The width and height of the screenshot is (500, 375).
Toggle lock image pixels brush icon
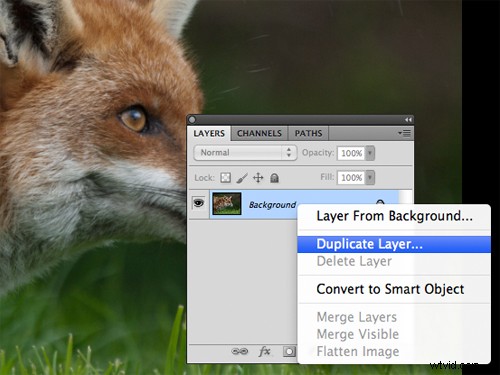coord(242,178)
